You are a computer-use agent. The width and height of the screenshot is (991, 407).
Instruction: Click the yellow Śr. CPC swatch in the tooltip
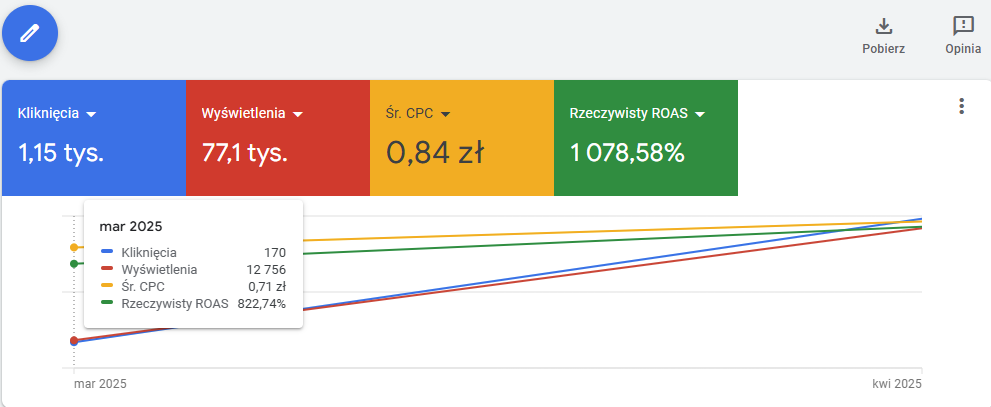pos(107,287)
